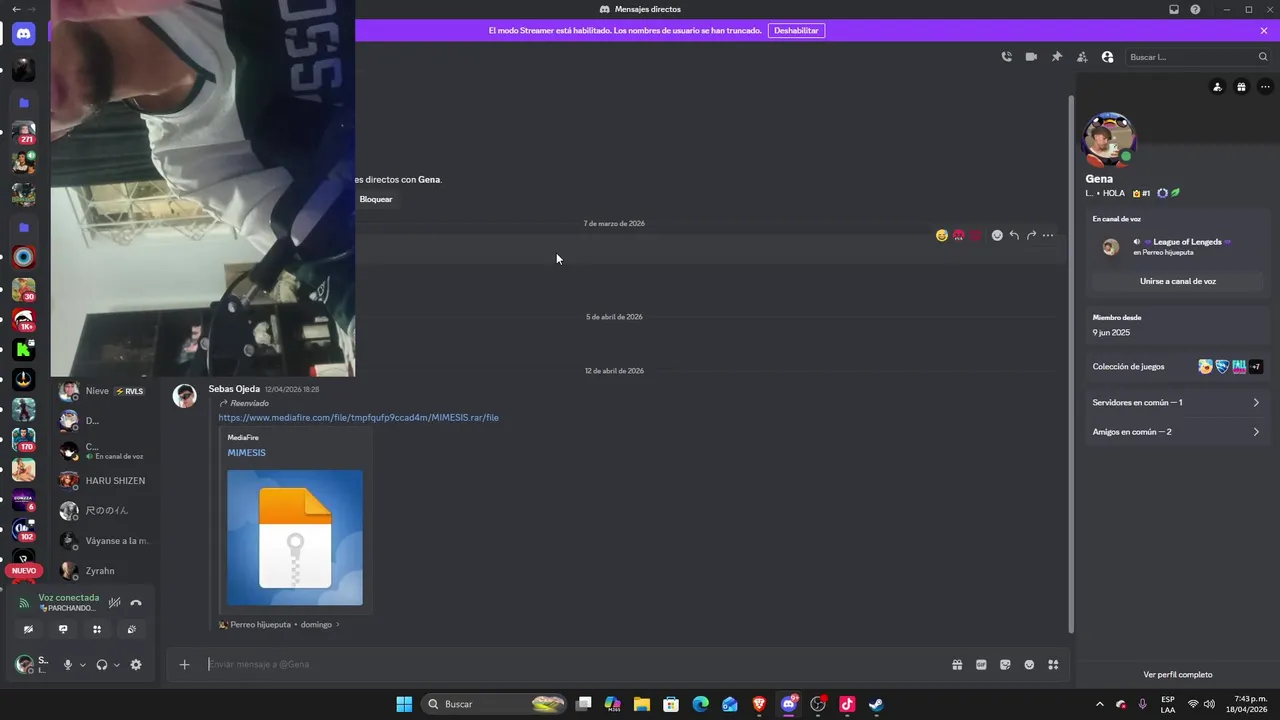
Task: Open TikTok from the taskbar
Action: (x=847, y=704)
